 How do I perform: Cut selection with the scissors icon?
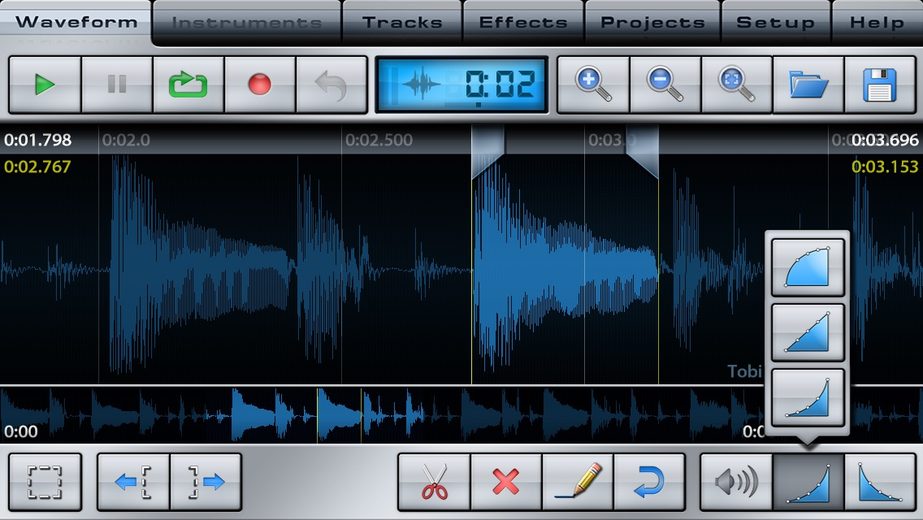point(434,482)
